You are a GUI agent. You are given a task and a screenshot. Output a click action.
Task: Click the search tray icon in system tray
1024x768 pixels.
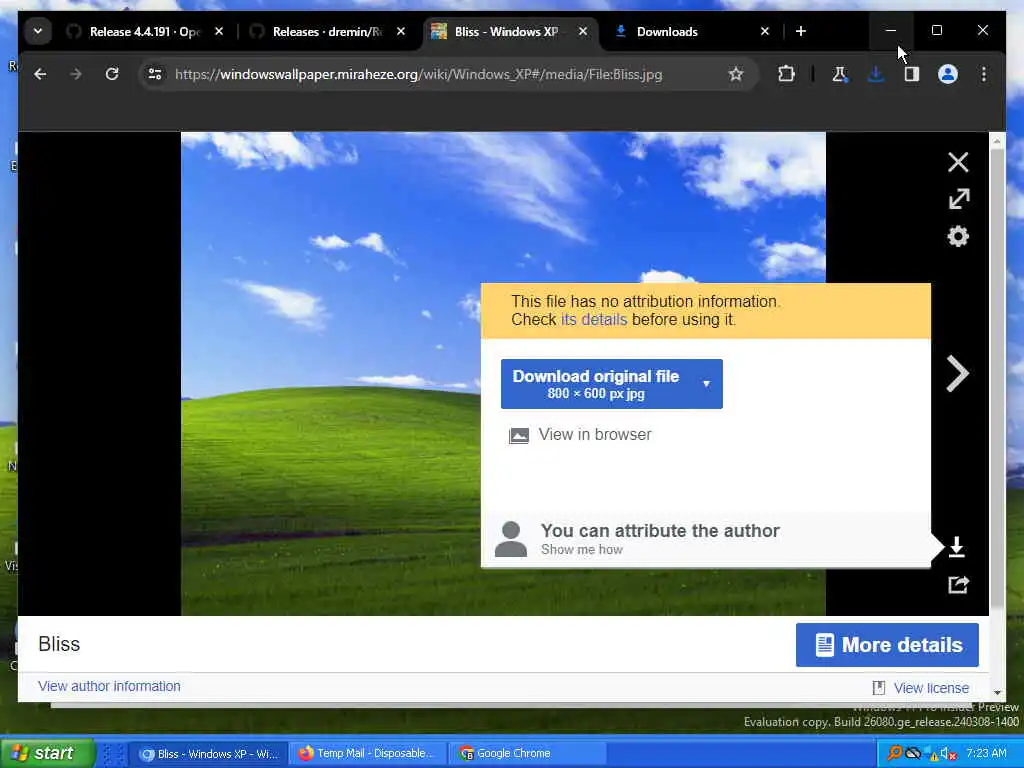click(894, 754)
